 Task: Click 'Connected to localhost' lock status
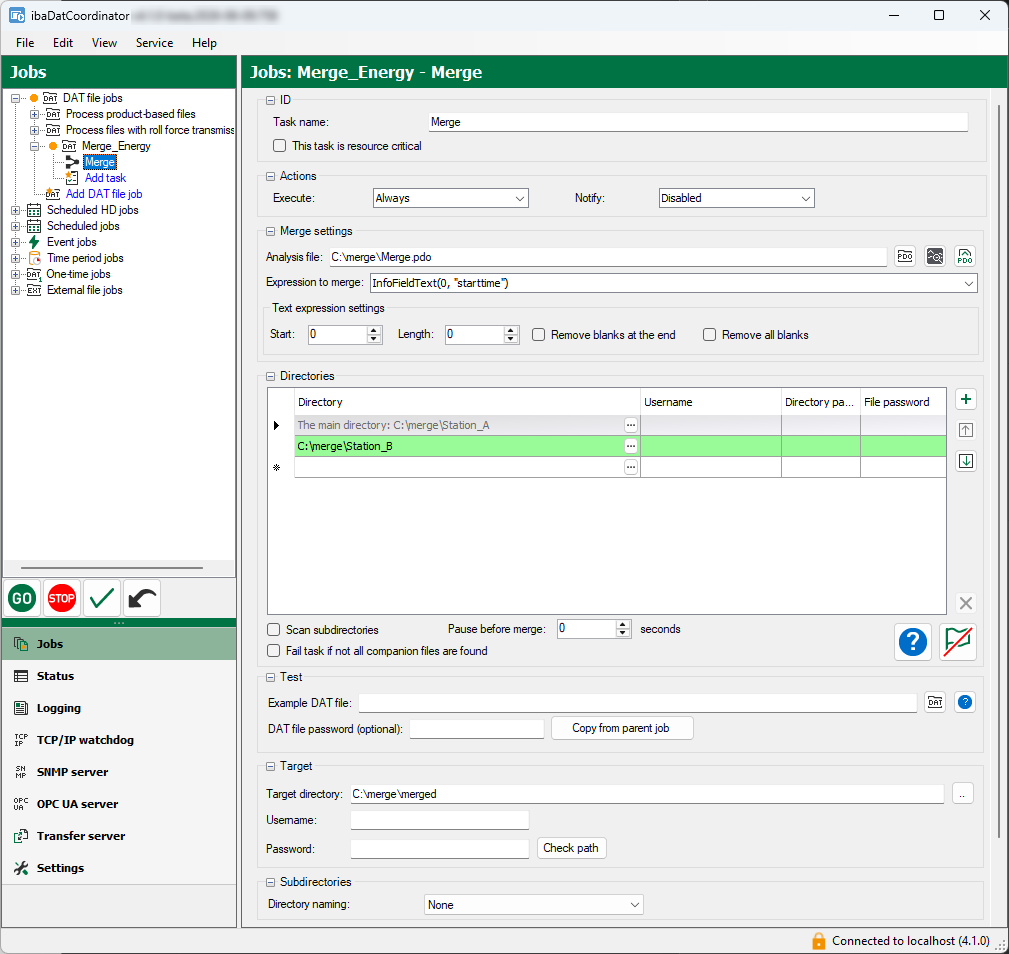pyautogui.click(x=901, y=941)
